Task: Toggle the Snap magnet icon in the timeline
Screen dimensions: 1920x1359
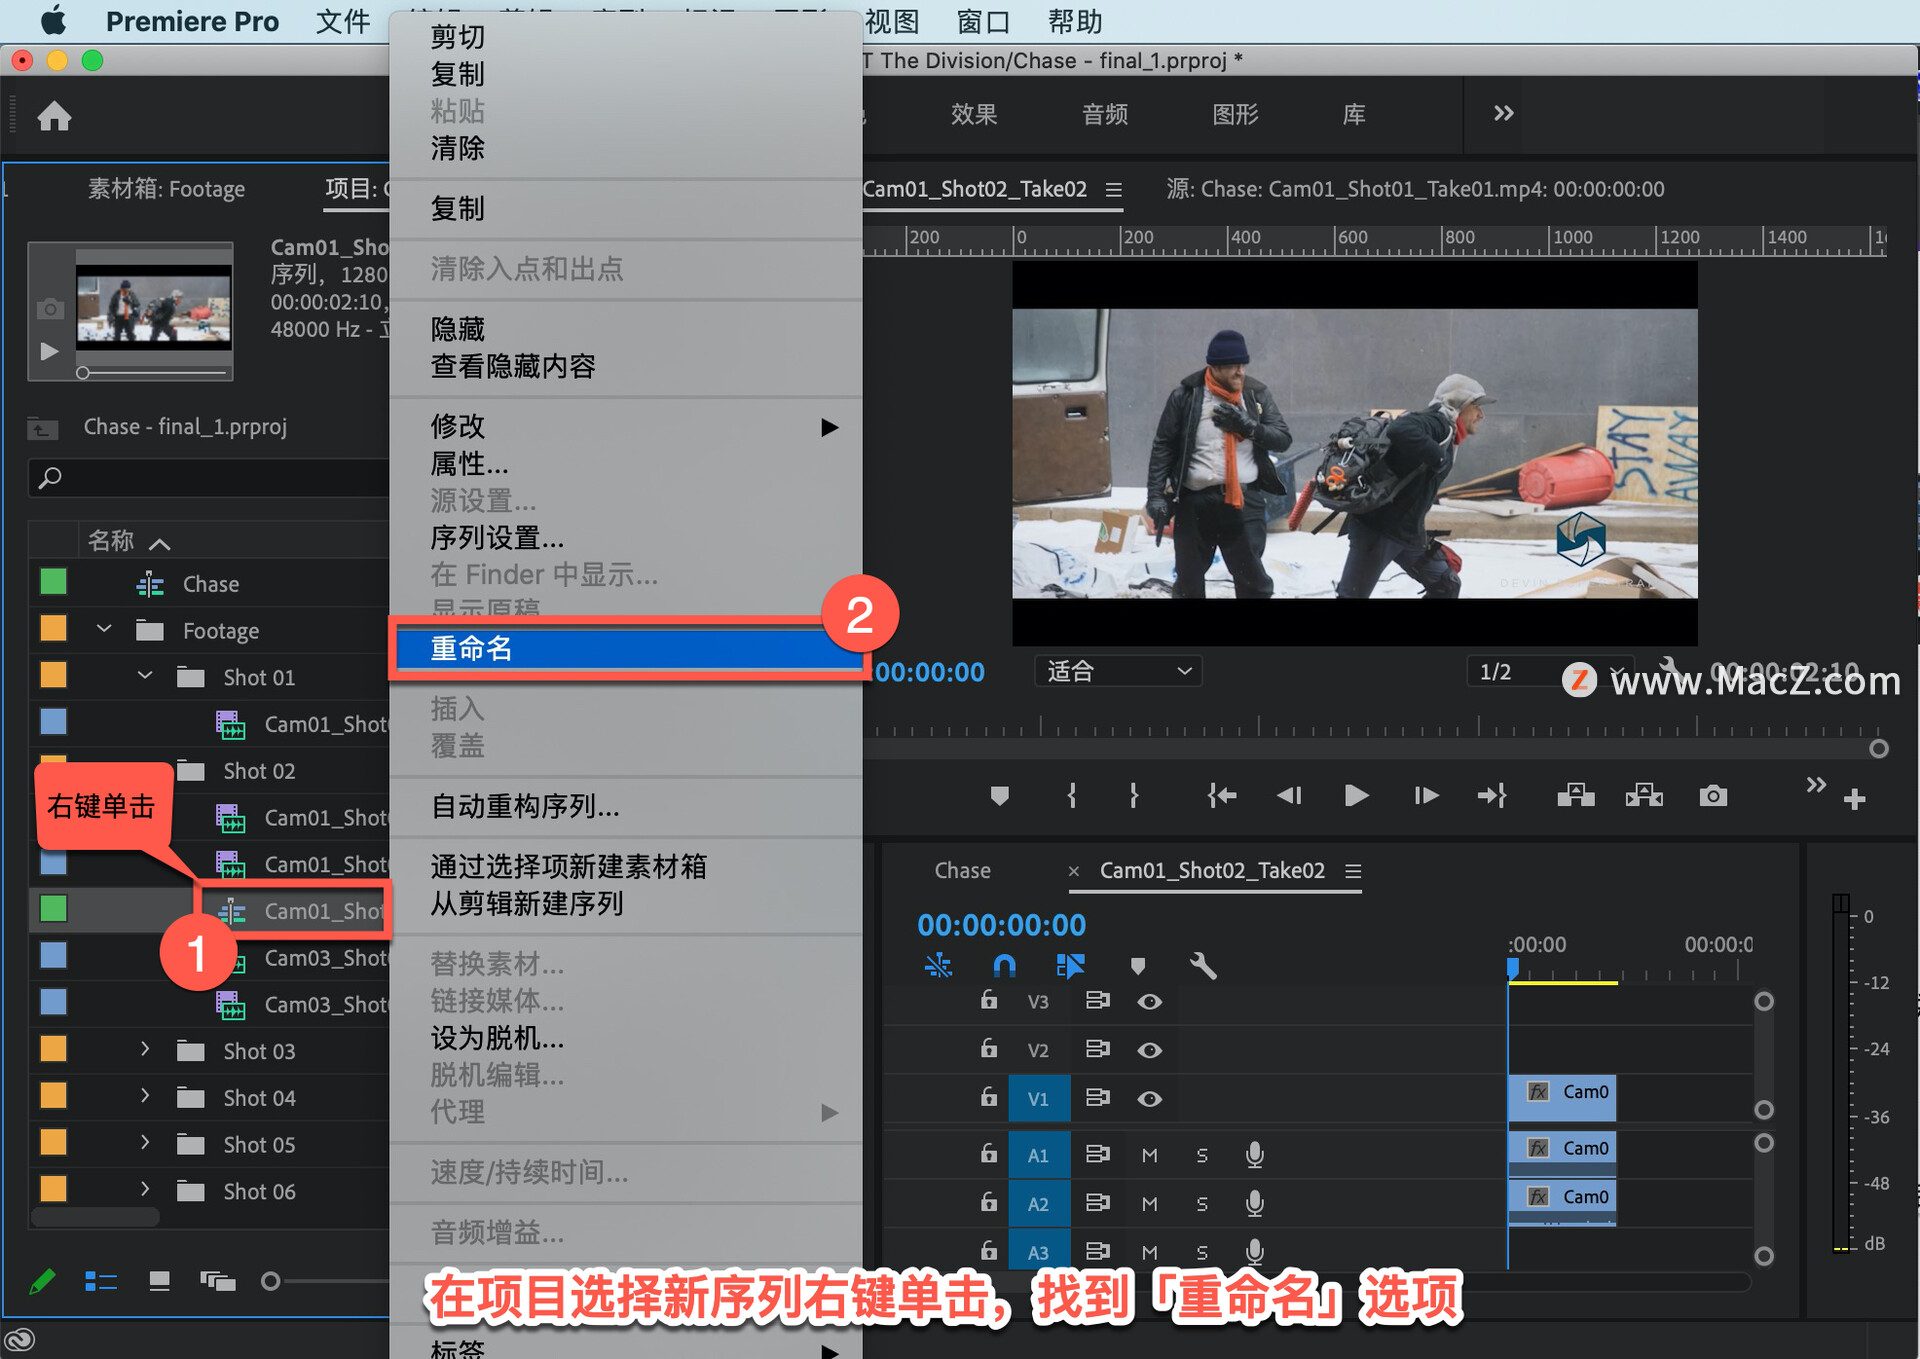Action: pos(1004,965)
